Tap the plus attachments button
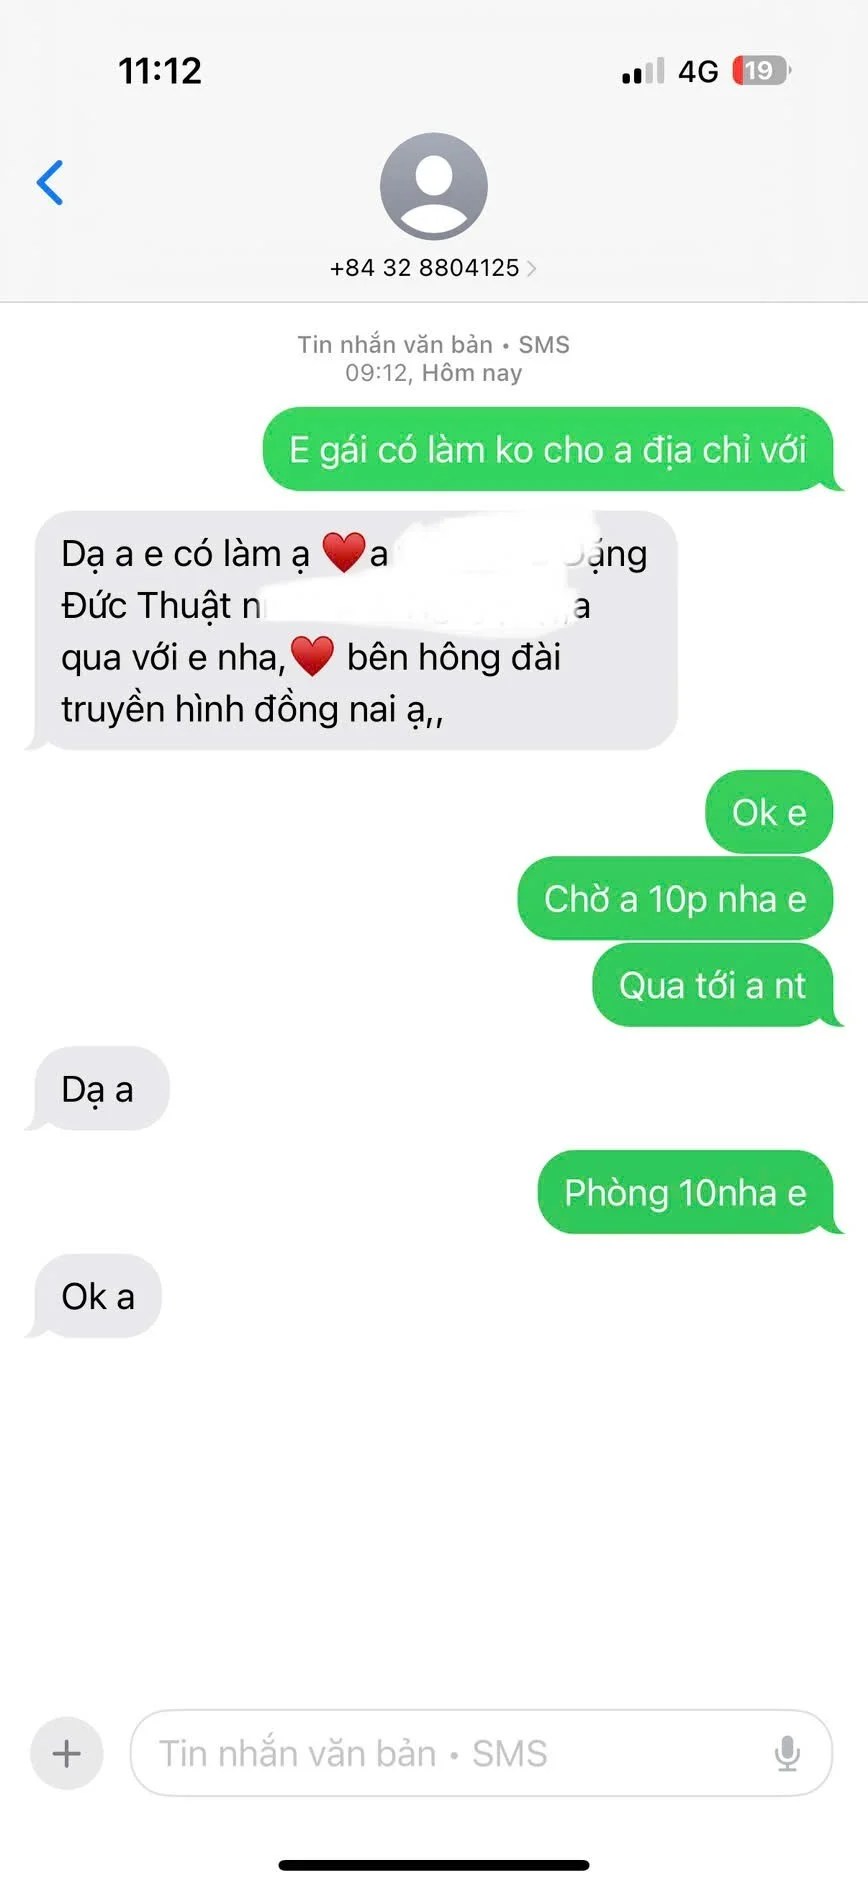Image resolution: width=868 pixels, height=1888 pixels. tap(67, 1753)
